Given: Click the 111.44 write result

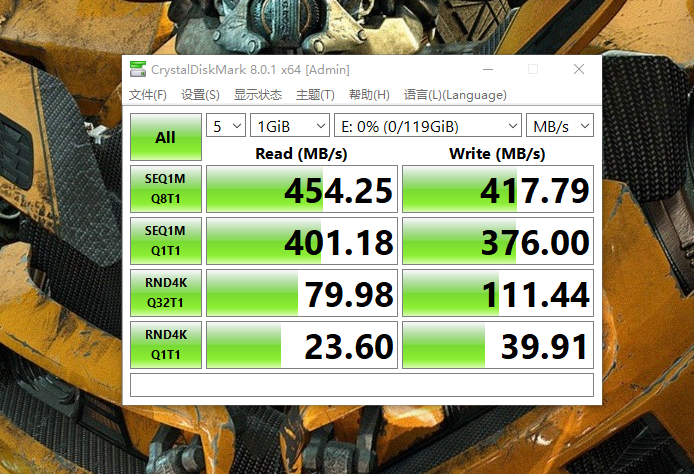Looking at the screenshot, I should click(x=498, y=293).
